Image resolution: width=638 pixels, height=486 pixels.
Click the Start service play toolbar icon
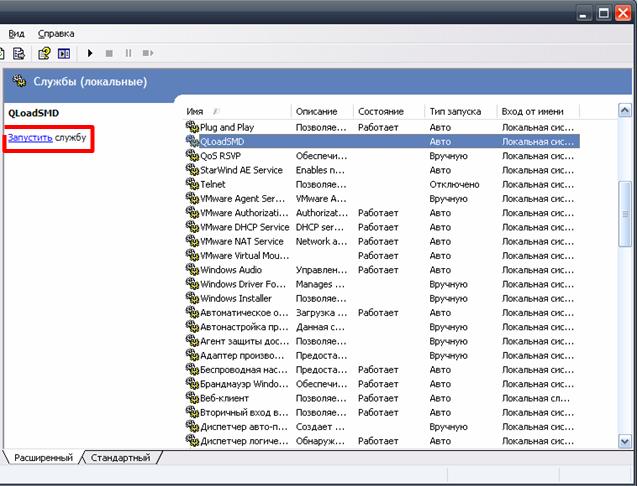click(x=90, y=53)
